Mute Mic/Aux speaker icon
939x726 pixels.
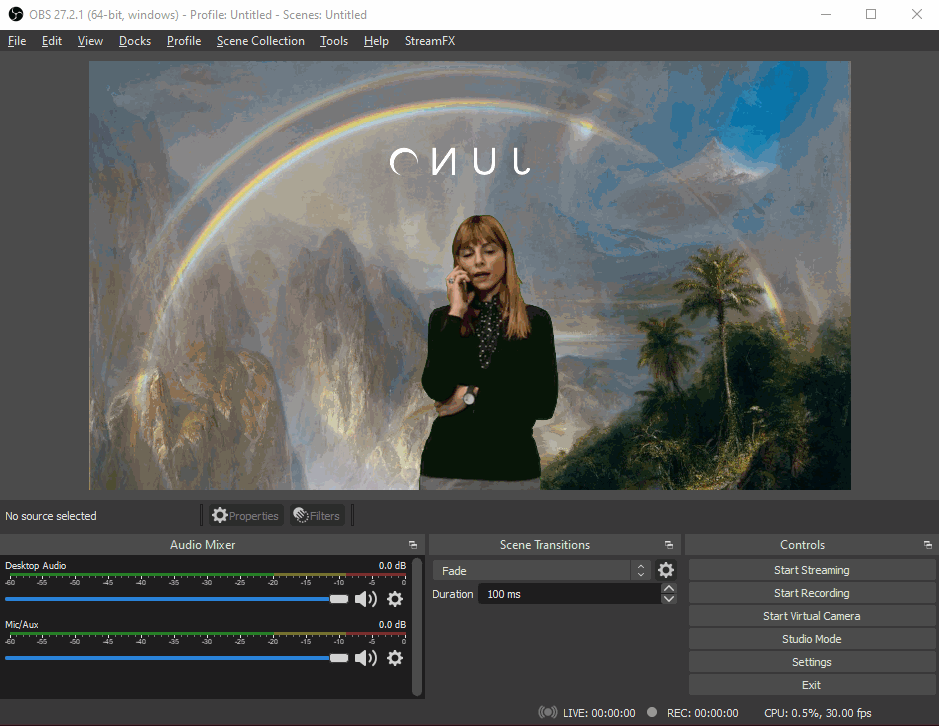[365, 658]
